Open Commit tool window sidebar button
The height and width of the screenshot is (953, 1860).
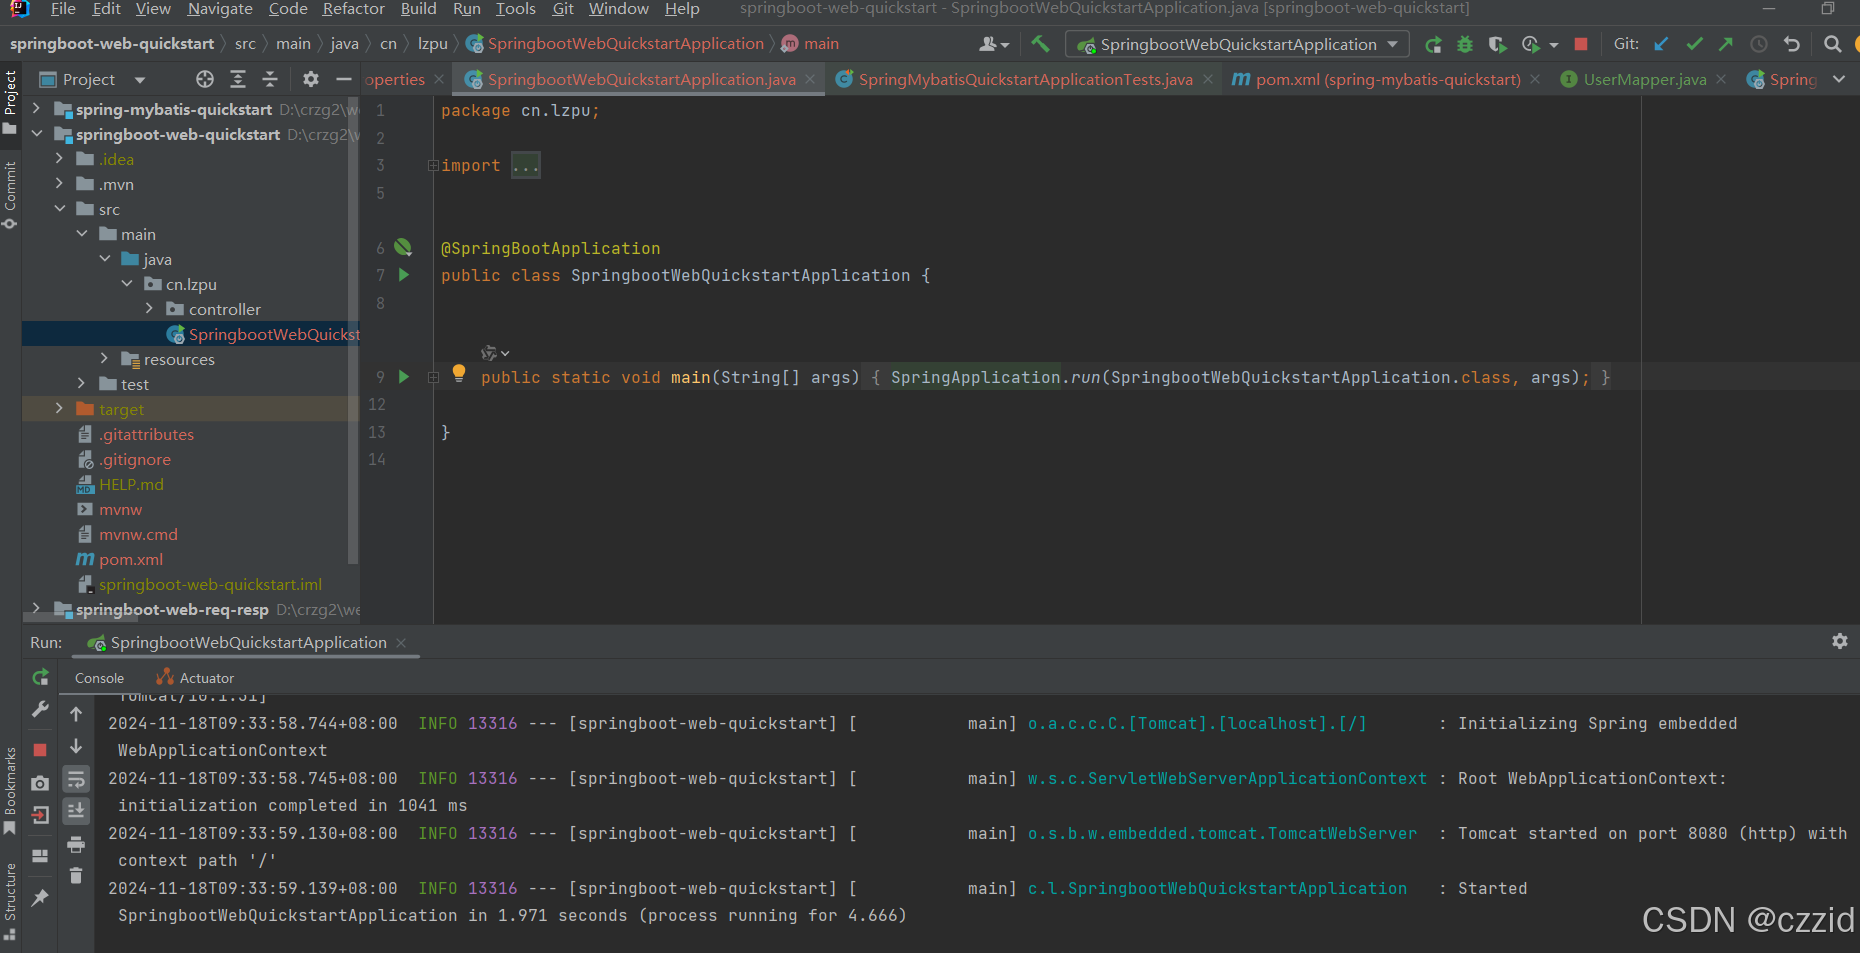10,195
